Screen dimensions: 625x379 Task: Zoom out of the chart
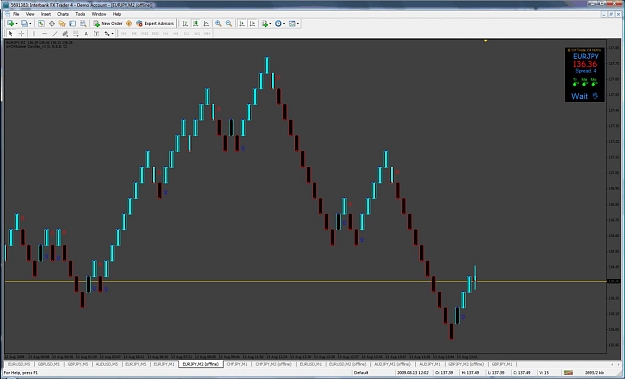[x=229, y=24]
